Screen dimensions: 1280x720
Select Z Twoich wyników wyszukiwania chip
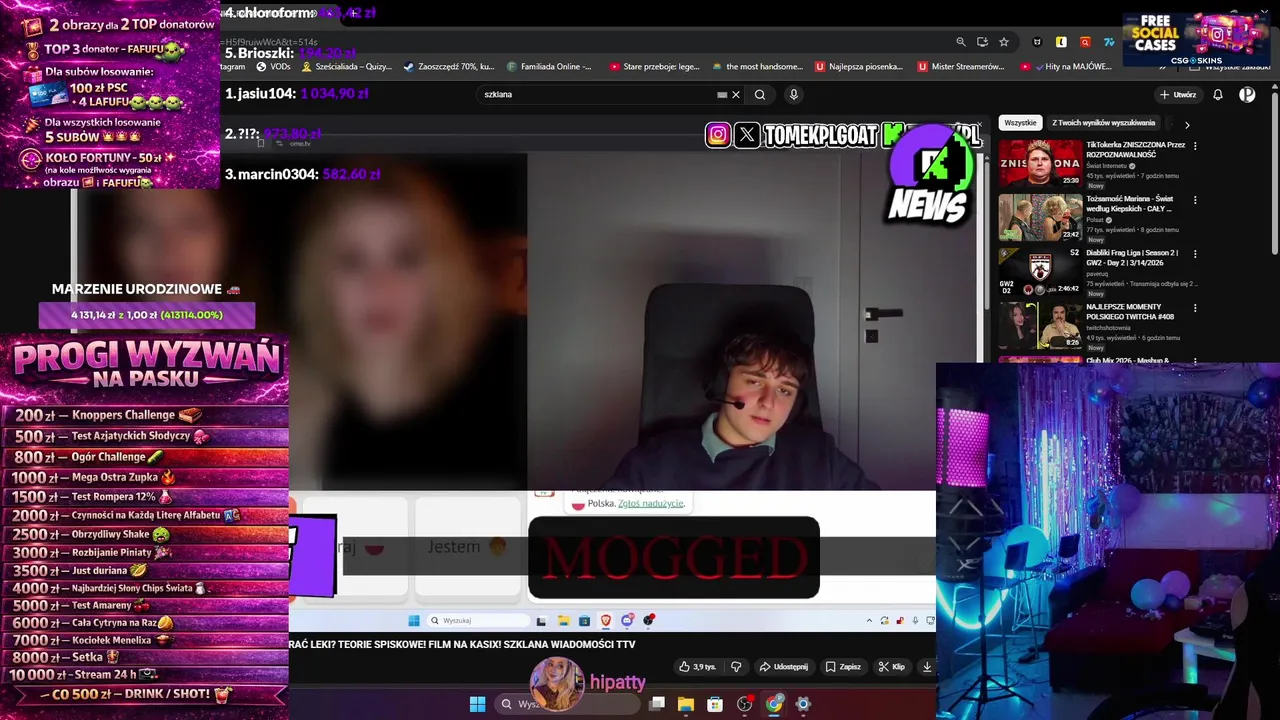click(1103, 123)
